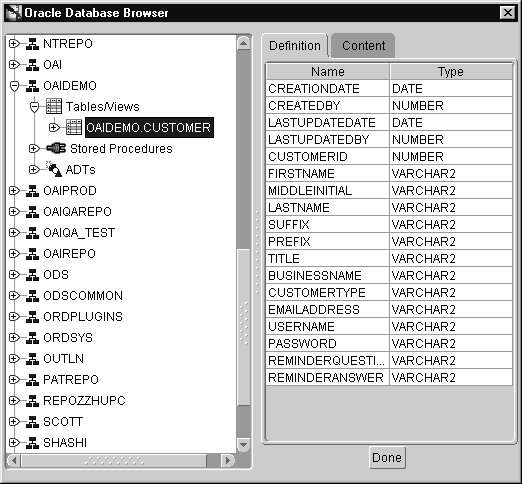
Task: Select the ORDPLUGINS tree label
Action: (83, 317)
